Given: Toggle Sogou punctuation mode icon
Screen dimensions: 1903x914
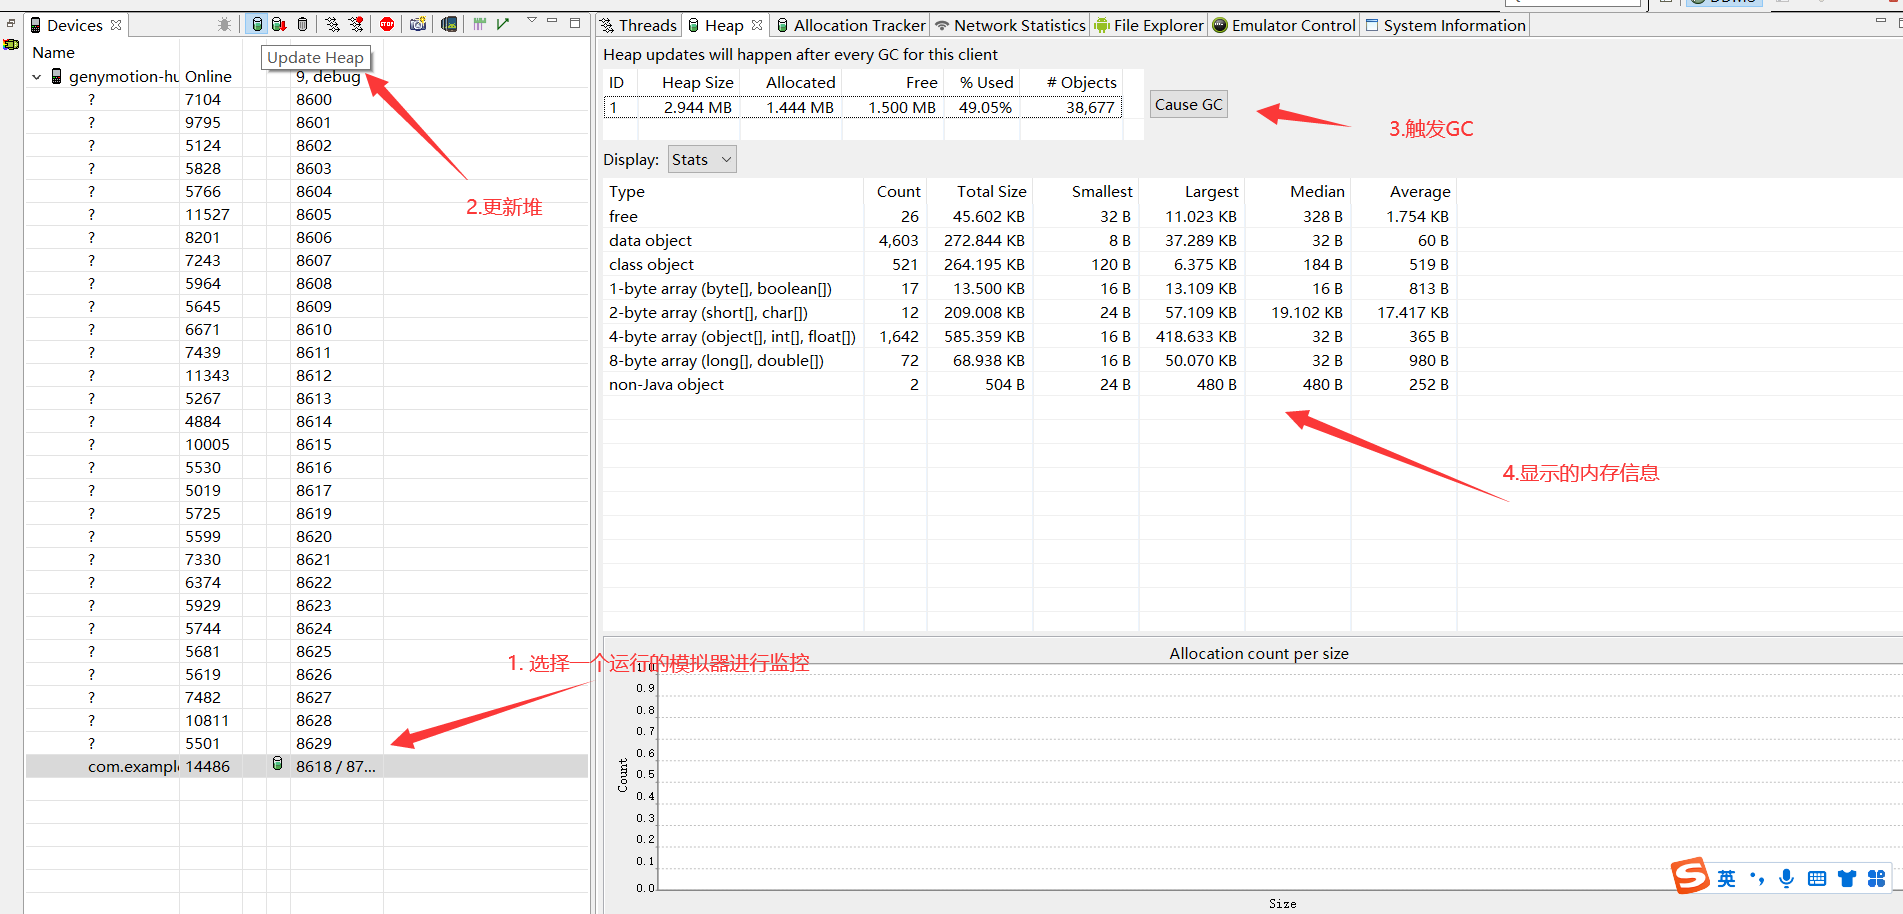Looking at the screenshot, I should [x=1757, y=878].
